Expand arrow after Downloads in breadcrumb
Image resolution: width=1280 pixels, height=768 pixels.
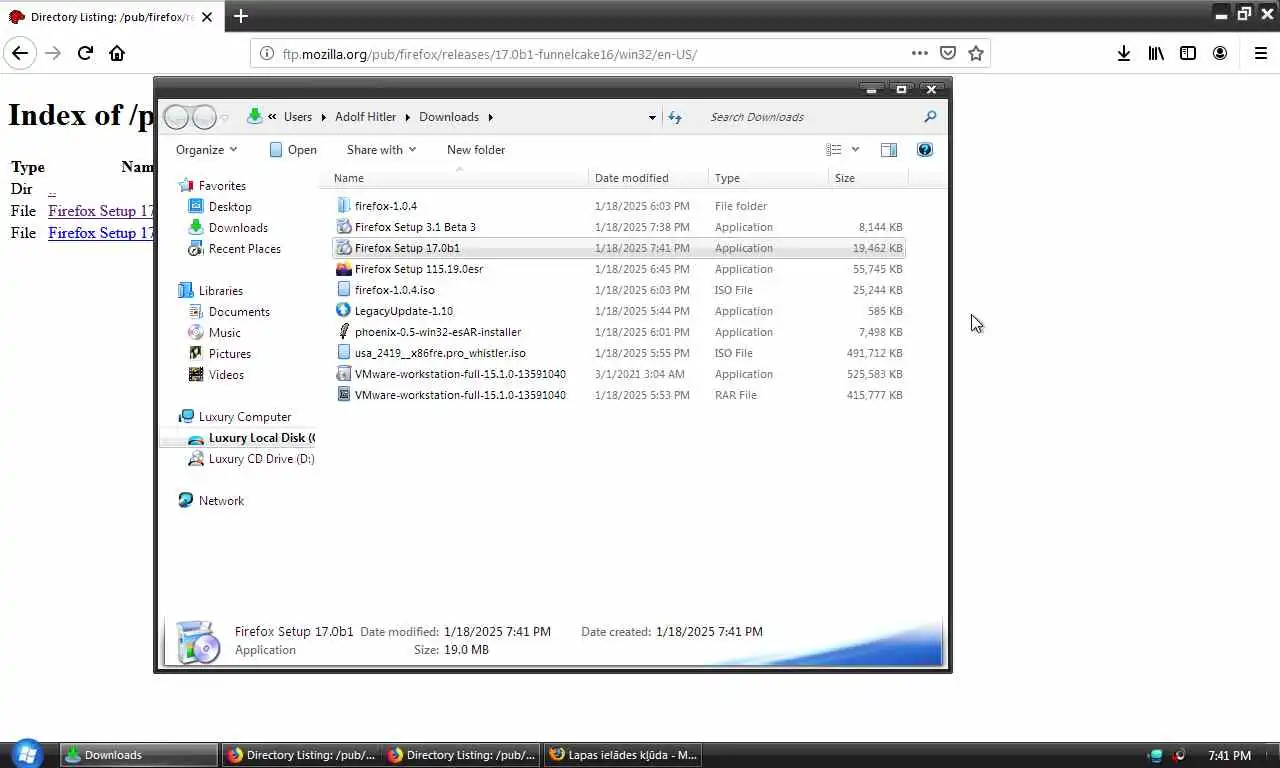click(x=490, y=117)
